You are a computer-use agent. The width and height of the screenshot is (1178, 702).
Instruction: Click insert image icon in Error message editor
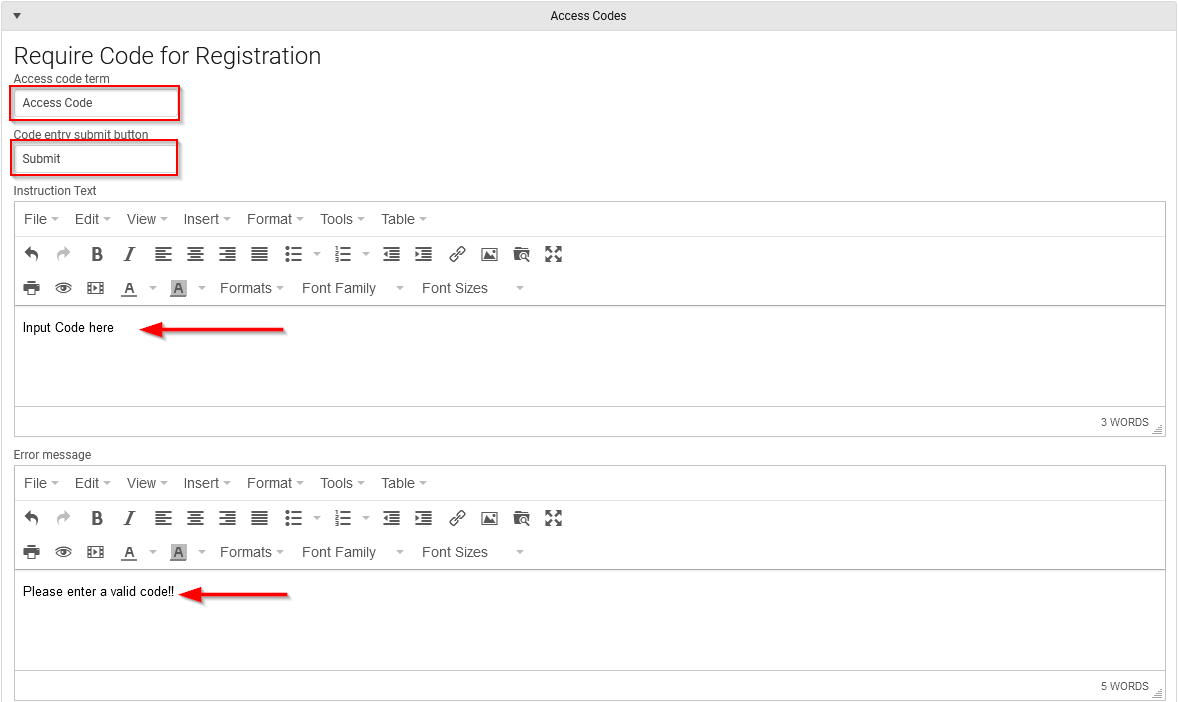pyautogui.click(x=489, y=518)
